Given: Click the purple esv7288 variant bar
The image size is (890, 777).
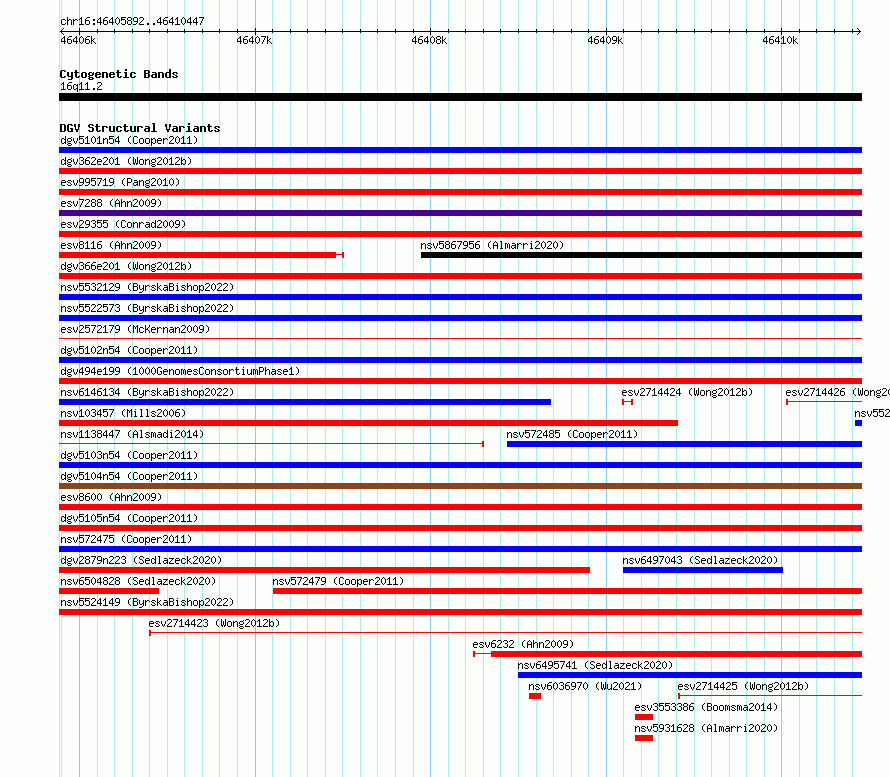Looking at the screenshot, I should (x=460, y=213).
